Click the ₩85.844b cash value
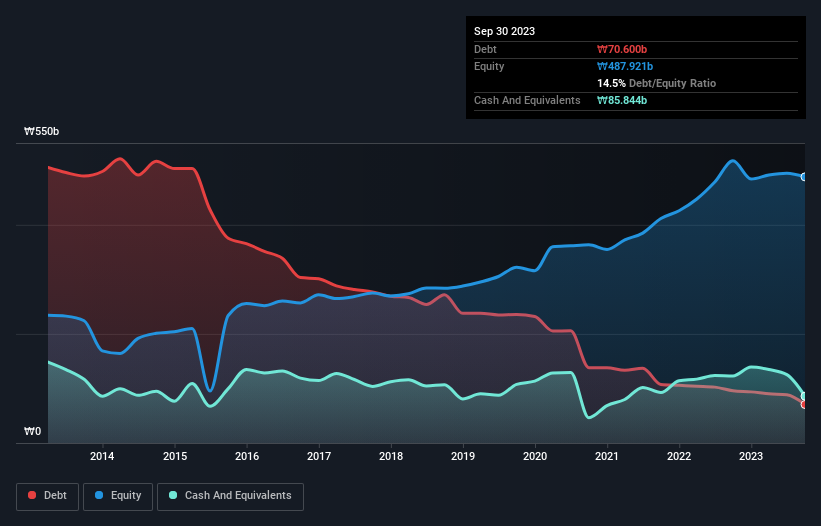The width and height of the screenshot is (821, 526). (x=622, y=100)
